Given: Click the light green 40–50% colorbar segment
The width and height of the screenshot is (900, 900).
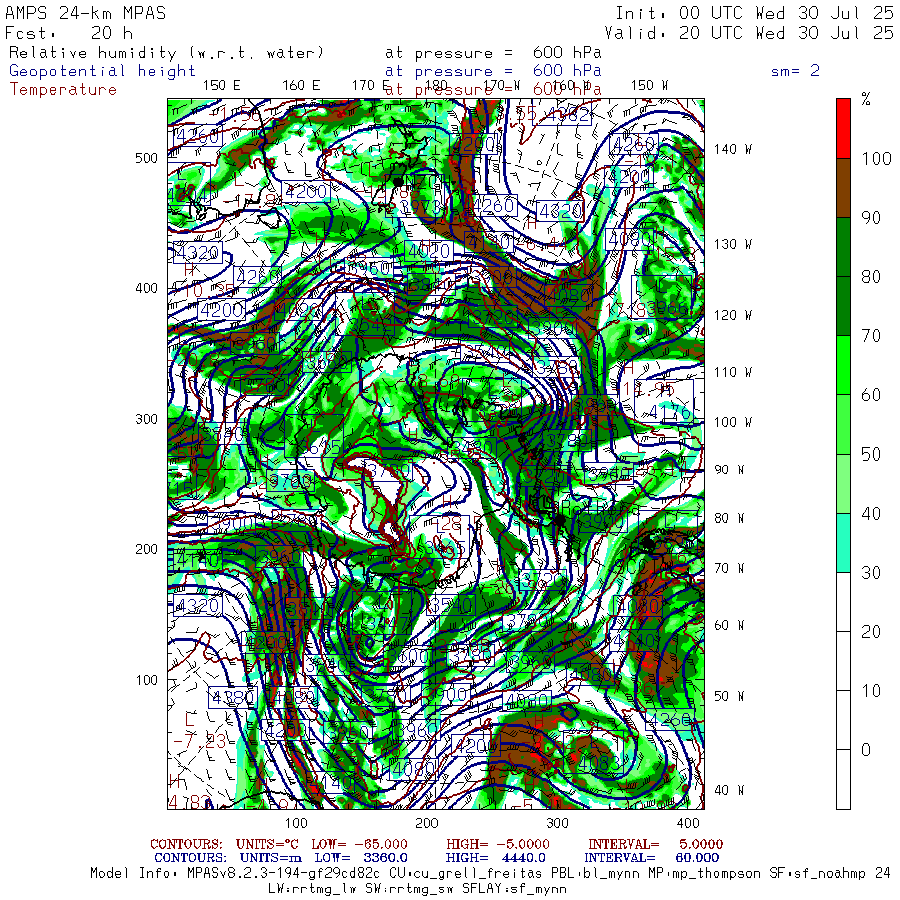Looking at the screenshot, I should (843, 483).
